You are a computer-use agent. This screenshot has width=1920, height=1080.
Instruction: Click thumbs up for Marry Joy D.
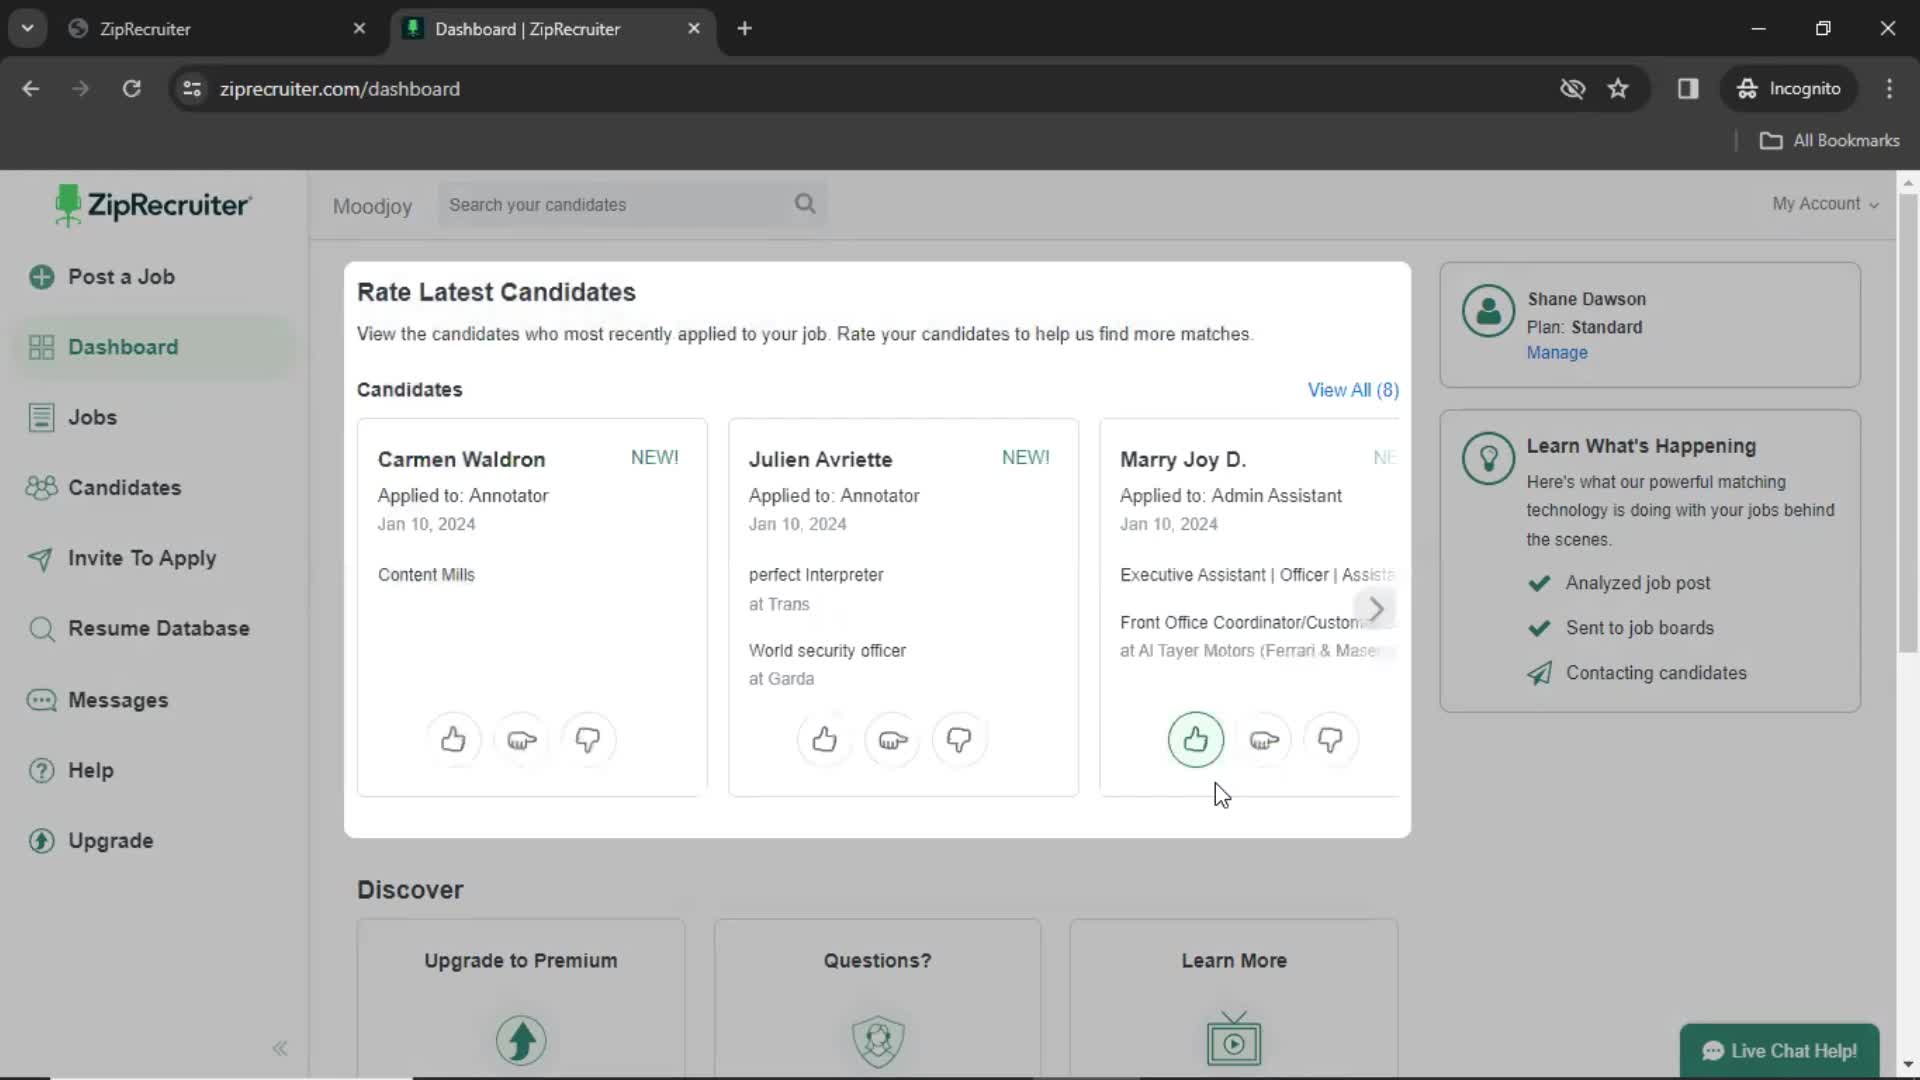point(1196,740)
